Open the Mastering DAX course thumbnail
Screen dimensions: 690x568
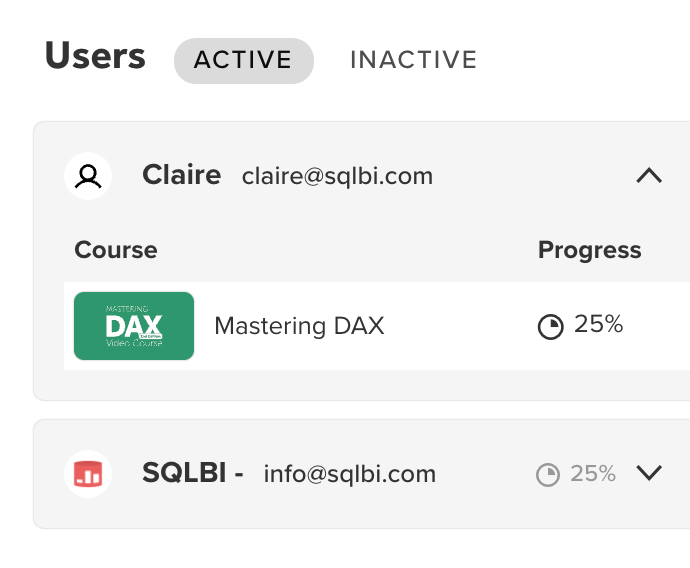[134, 326]
